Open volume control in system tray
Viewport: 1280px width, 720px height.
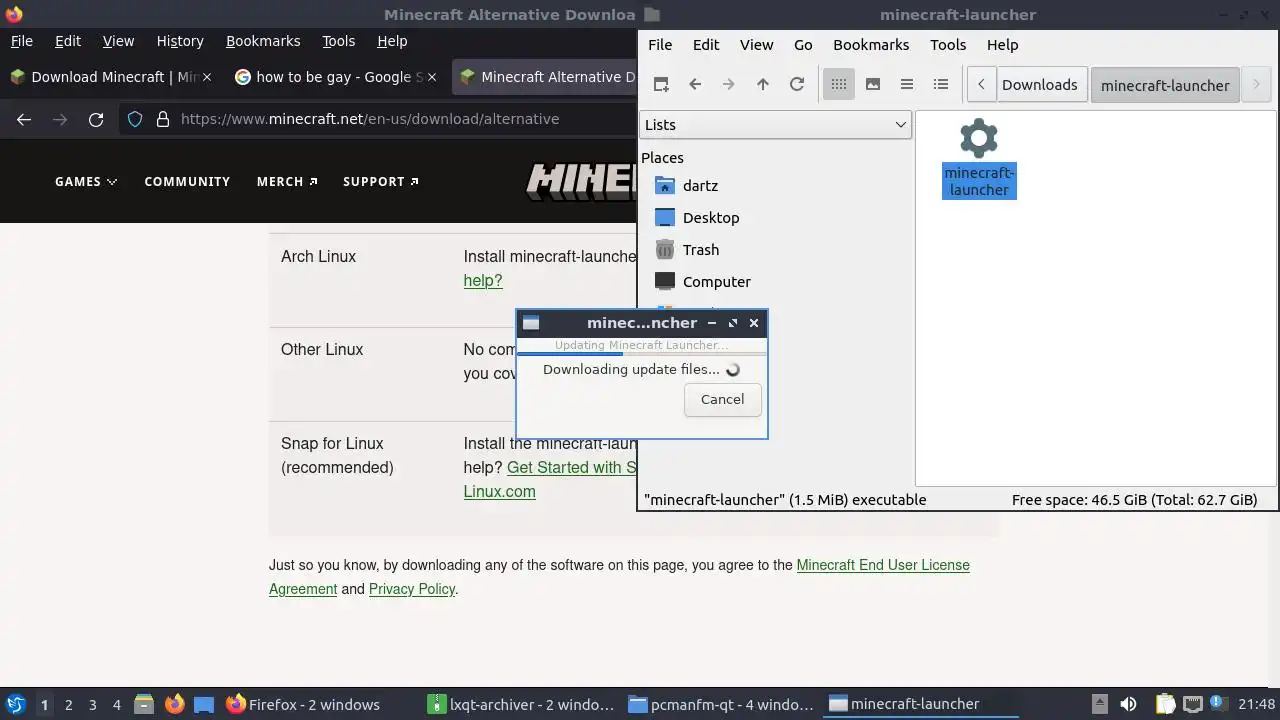click(x=1128, y=704)
